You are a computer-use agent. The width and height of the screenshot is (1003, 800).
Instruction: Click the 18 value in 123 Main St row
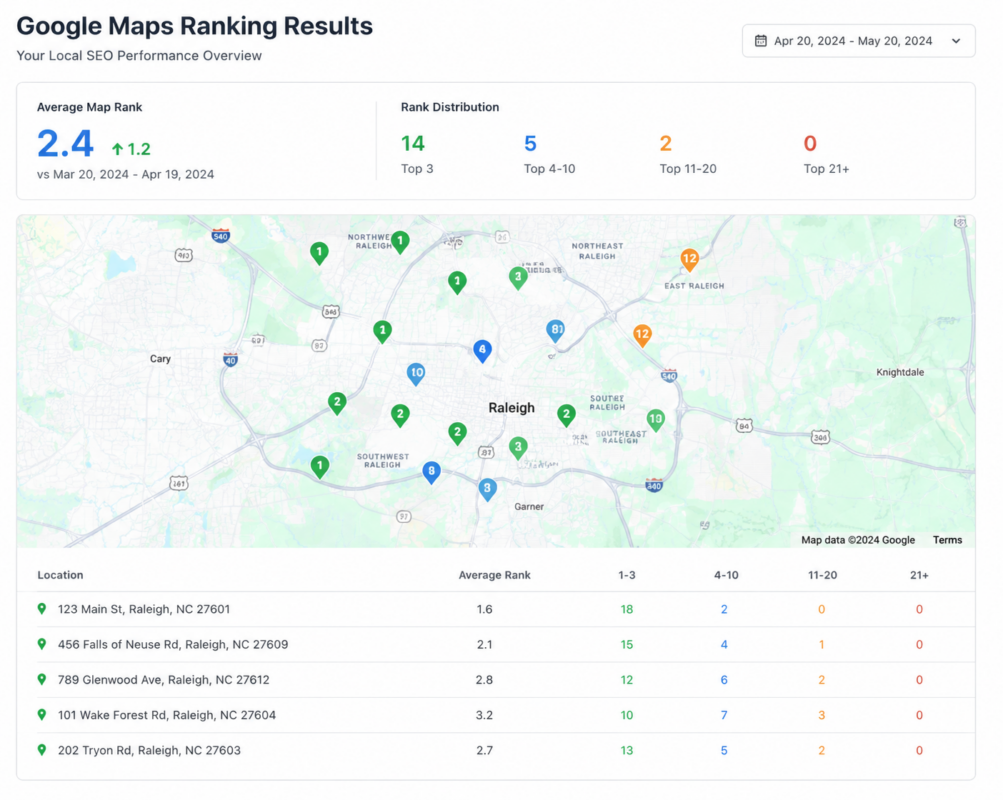click(627, 609)
